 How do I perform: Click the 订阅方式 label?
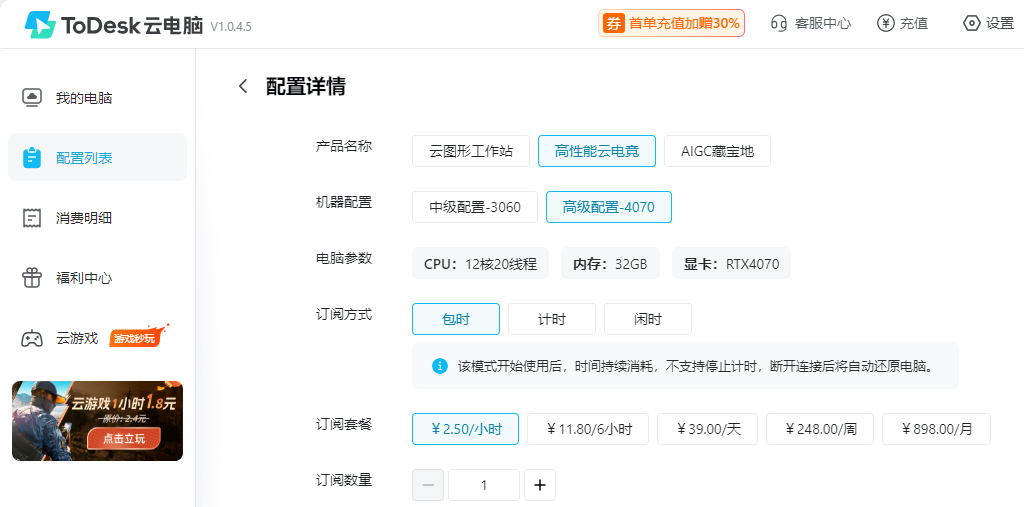[344, 314]
